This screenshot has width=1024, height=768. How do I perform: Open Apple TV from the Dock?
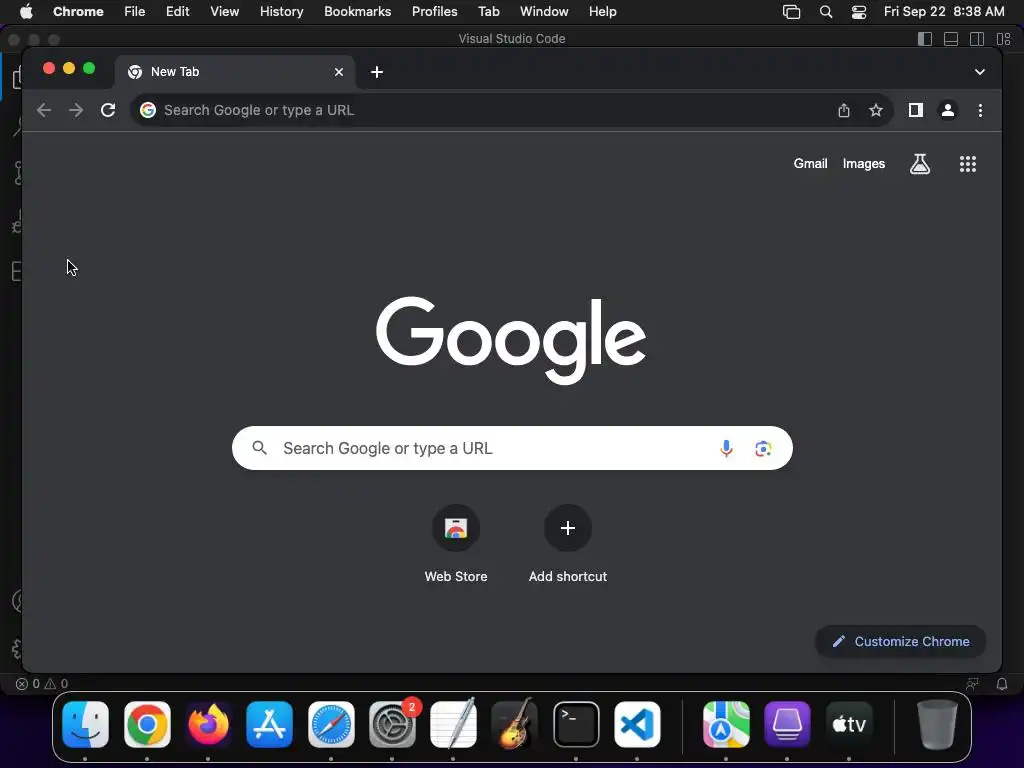849,724
